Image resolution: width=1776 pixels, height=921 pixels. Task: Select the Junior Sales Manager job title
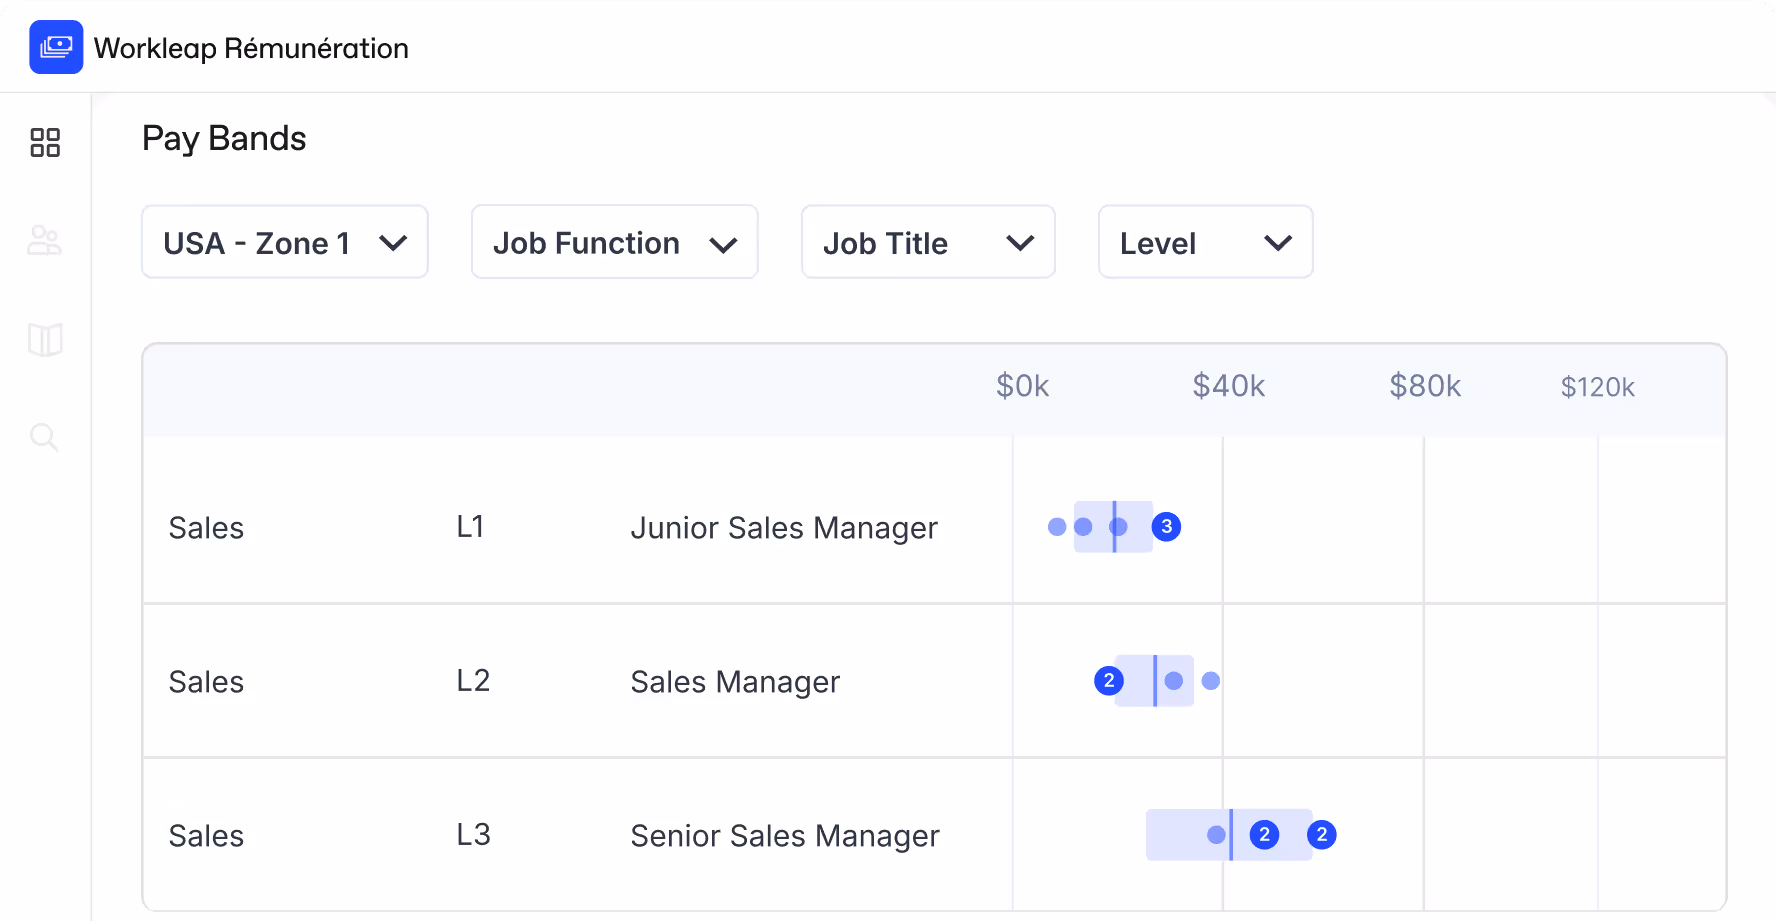pos(784,528)
